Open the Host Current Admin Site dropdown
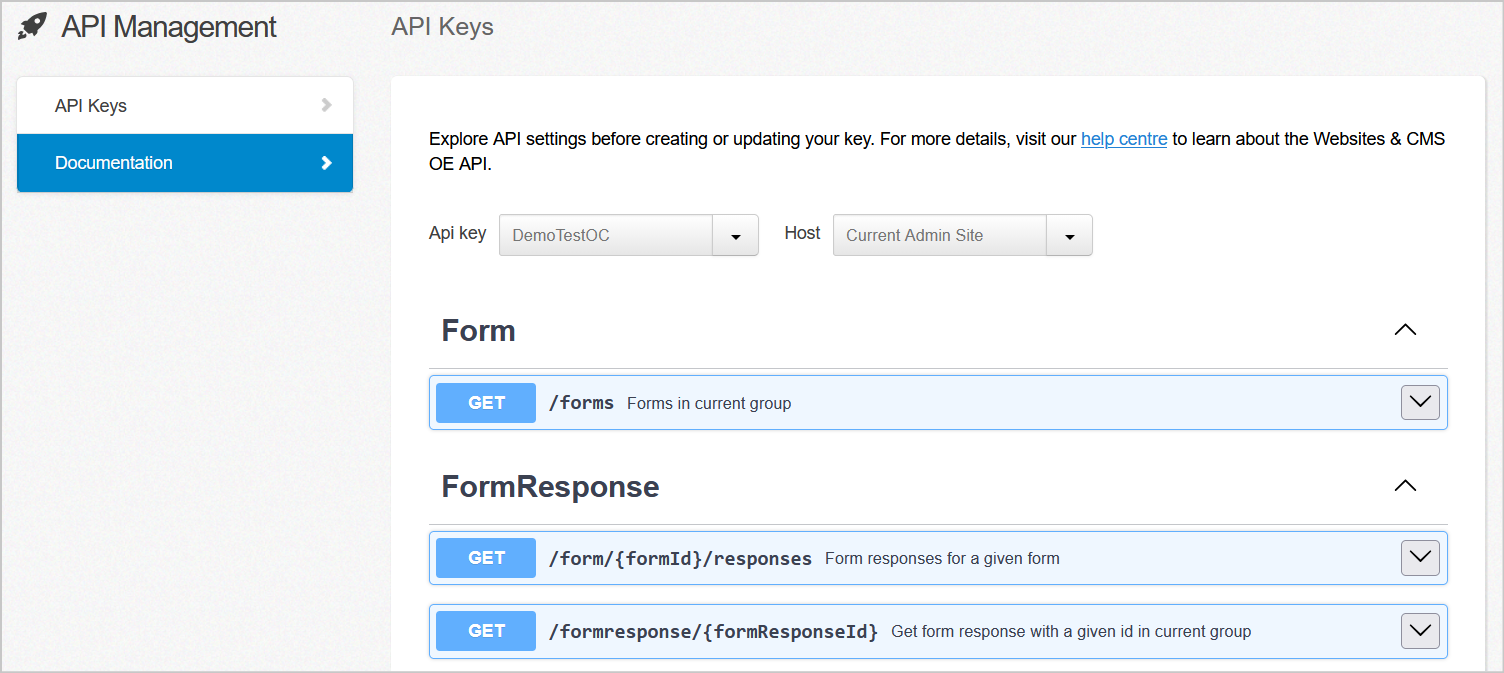Image resolution: width=1504 pixels, height=673 pixels. pos(963,235)
